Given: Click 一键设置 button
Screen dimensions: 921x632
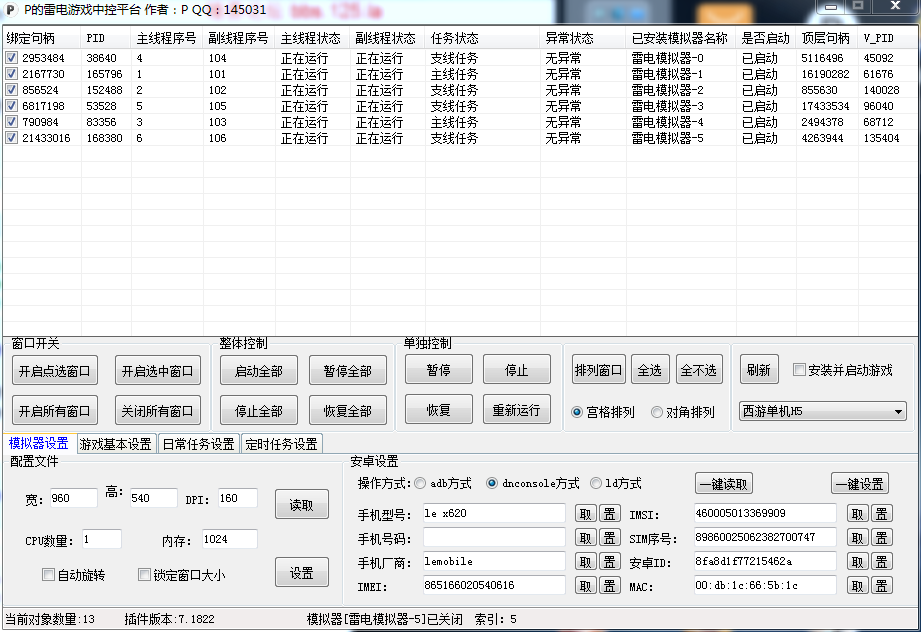Looking at the screenshot, I should (x=859, y=483).
